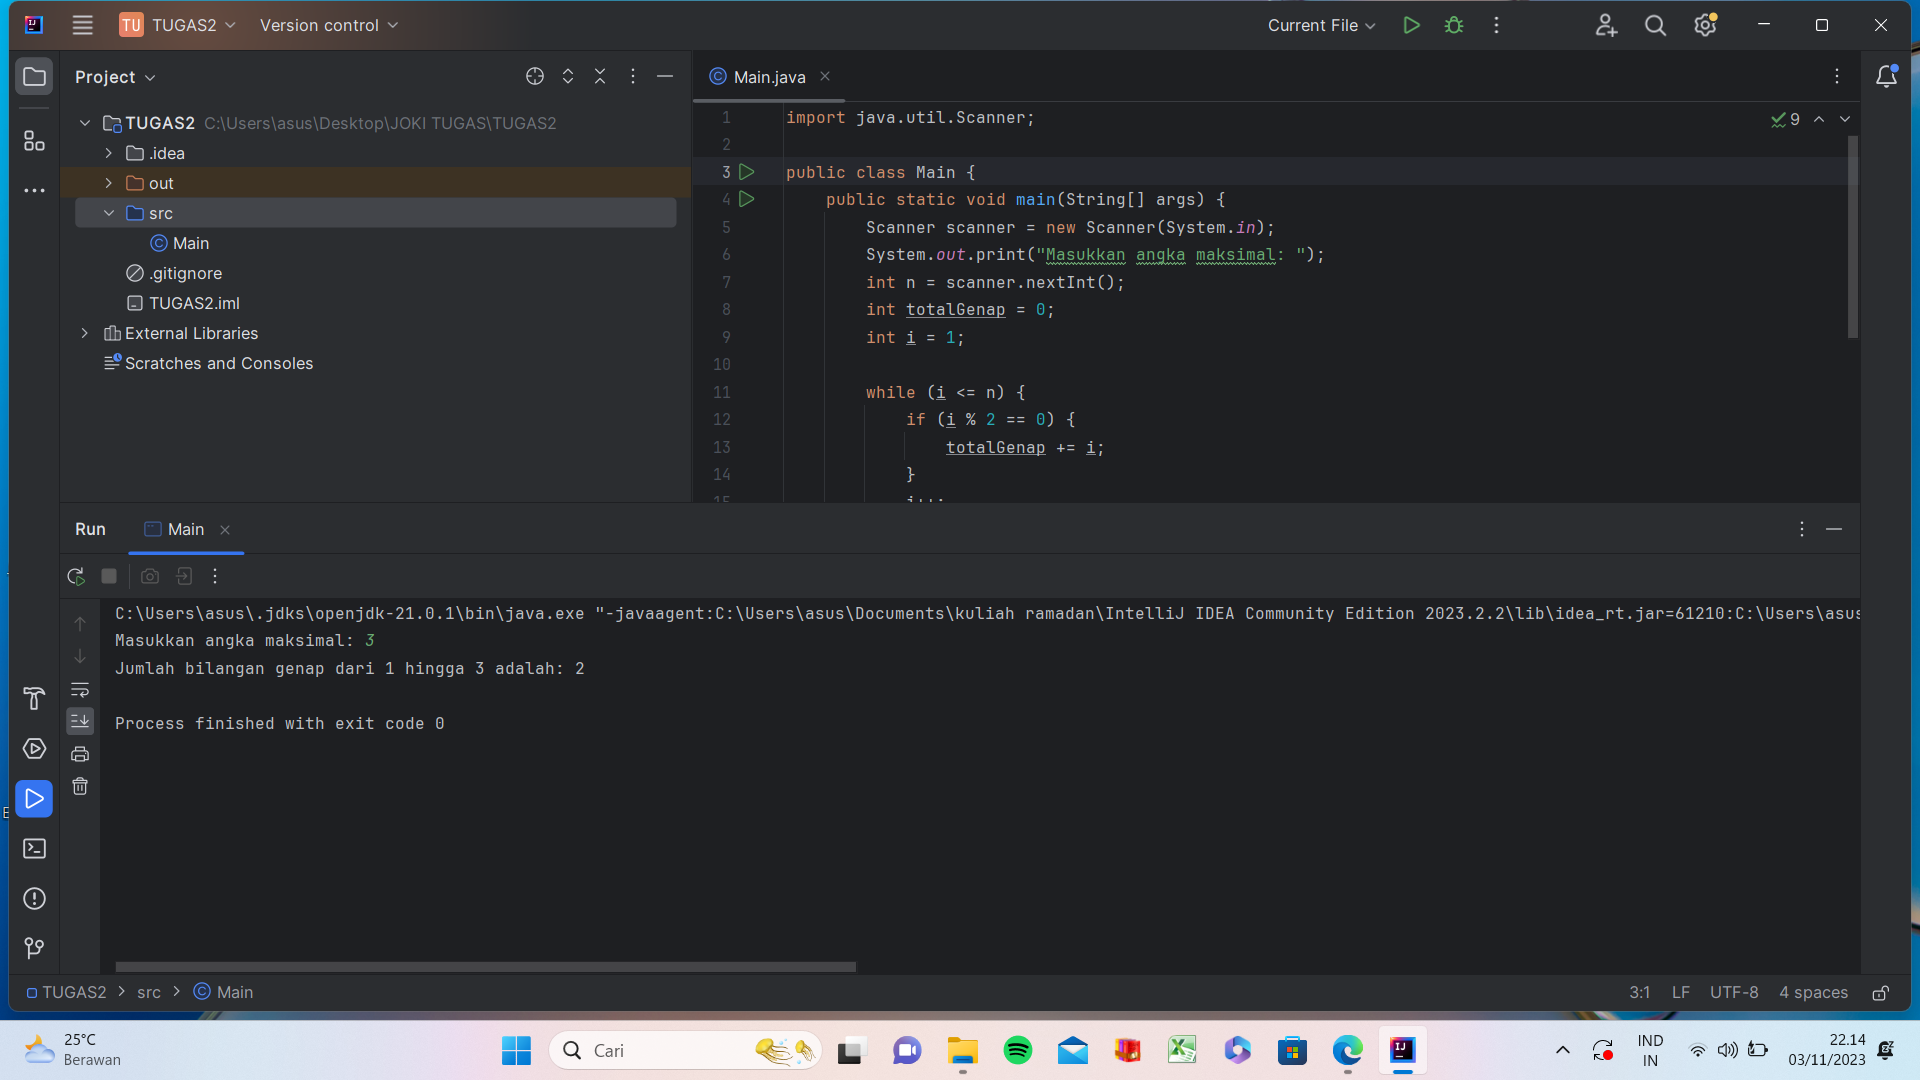The width and height of the screenshot is (1920, 1080).
Task: Rerun the Main program in the Run panel
Action: tap(76, 576)
